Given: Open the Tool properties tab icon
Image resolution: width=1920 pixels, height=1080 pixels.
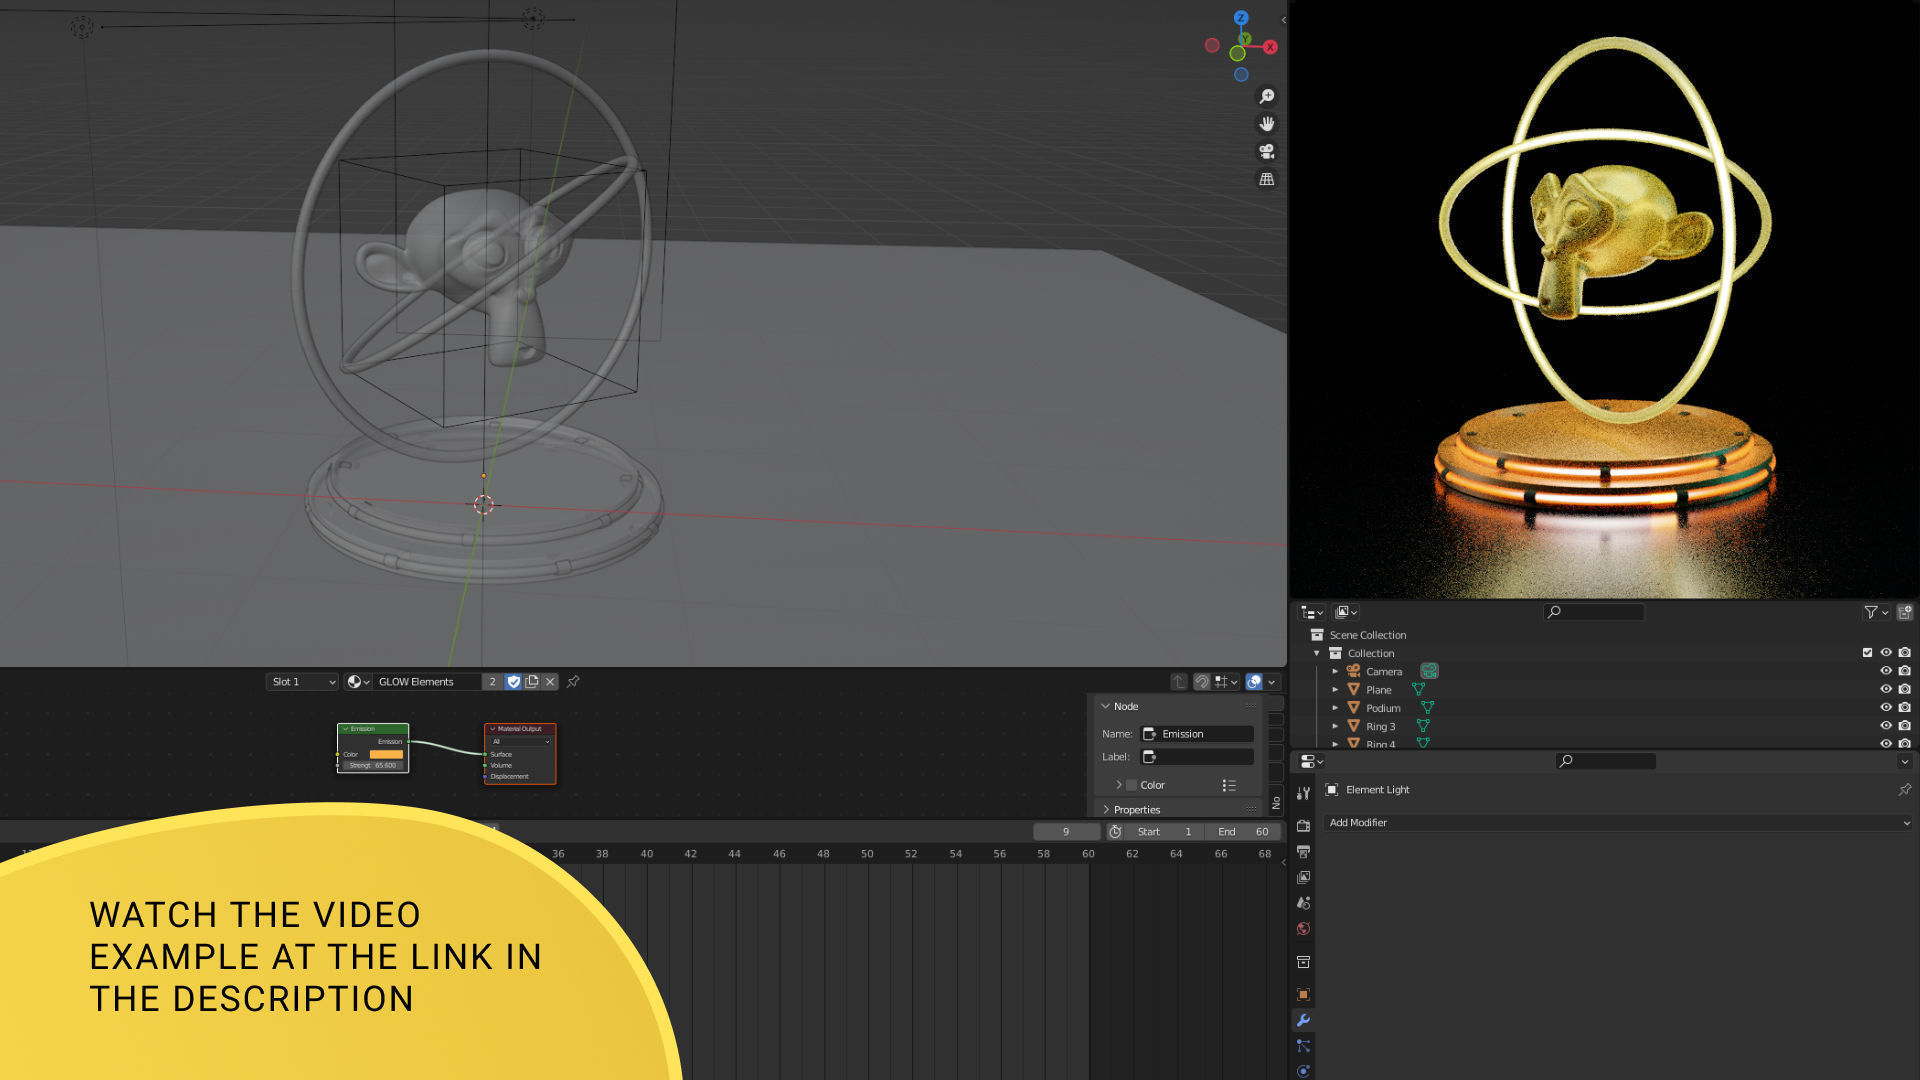Looking at the screenshot, I should [x=1303, y=793].
